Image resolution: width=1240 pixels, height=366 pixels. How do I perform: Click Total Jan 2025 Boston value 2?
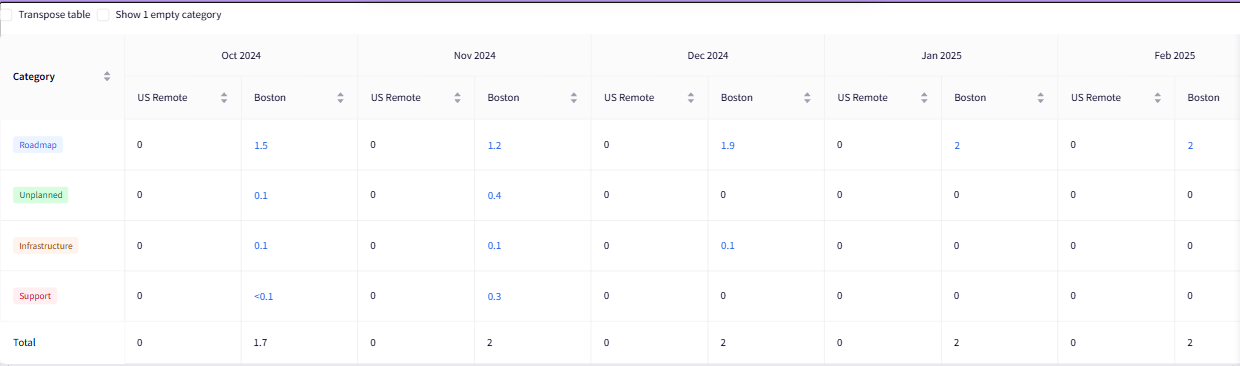(x=957, y=342)
